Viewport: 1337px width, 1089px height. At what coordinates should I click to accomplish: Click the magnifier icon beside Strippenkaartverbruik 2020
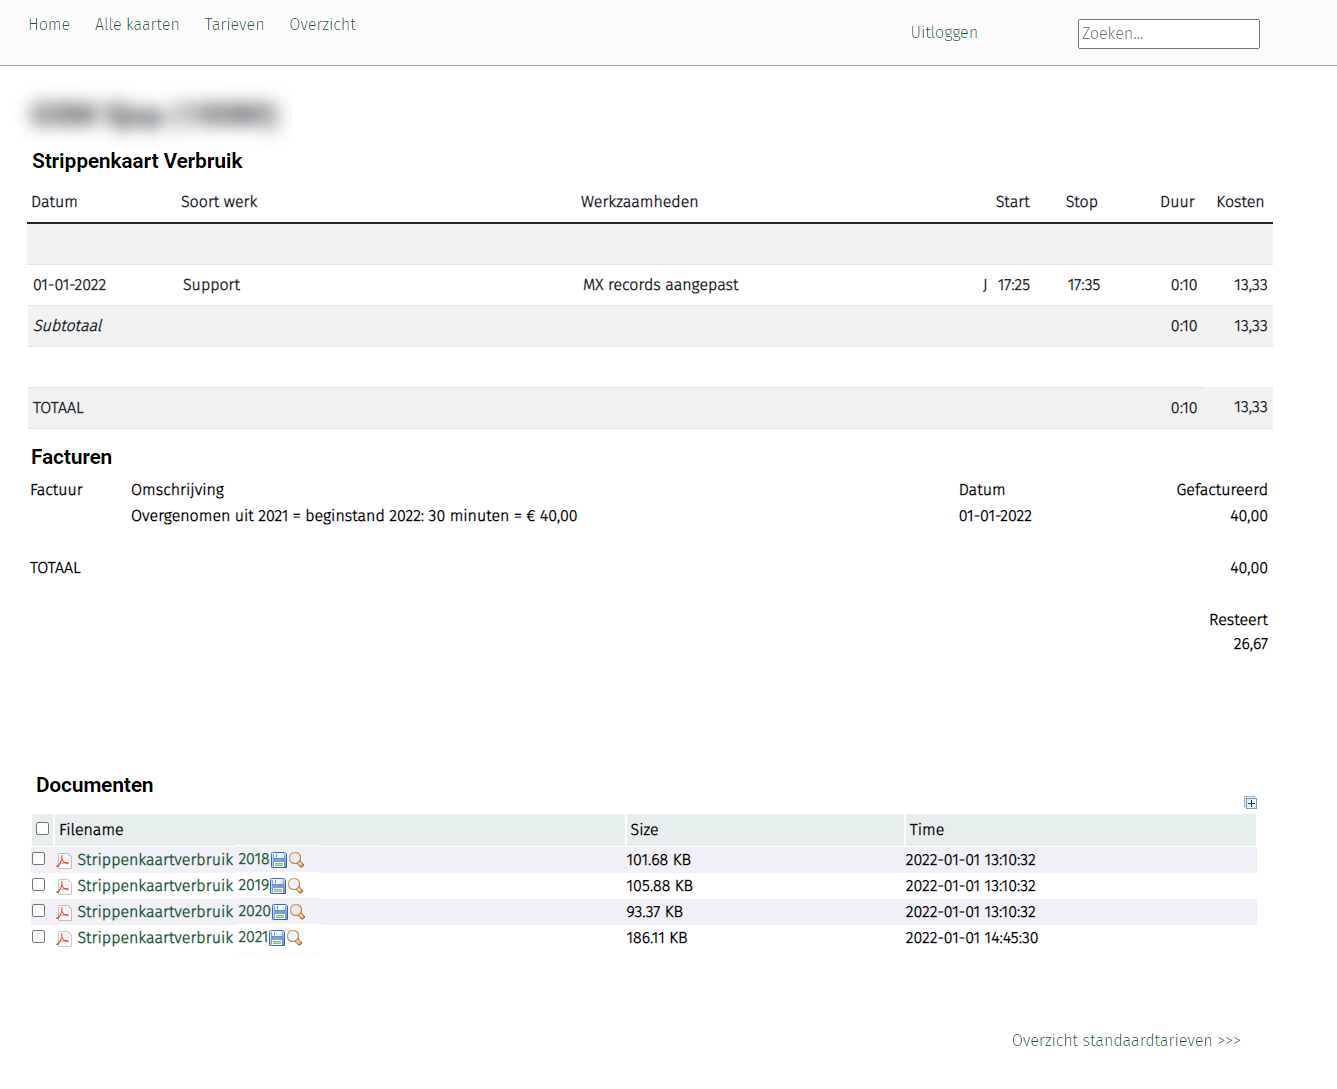298,912
